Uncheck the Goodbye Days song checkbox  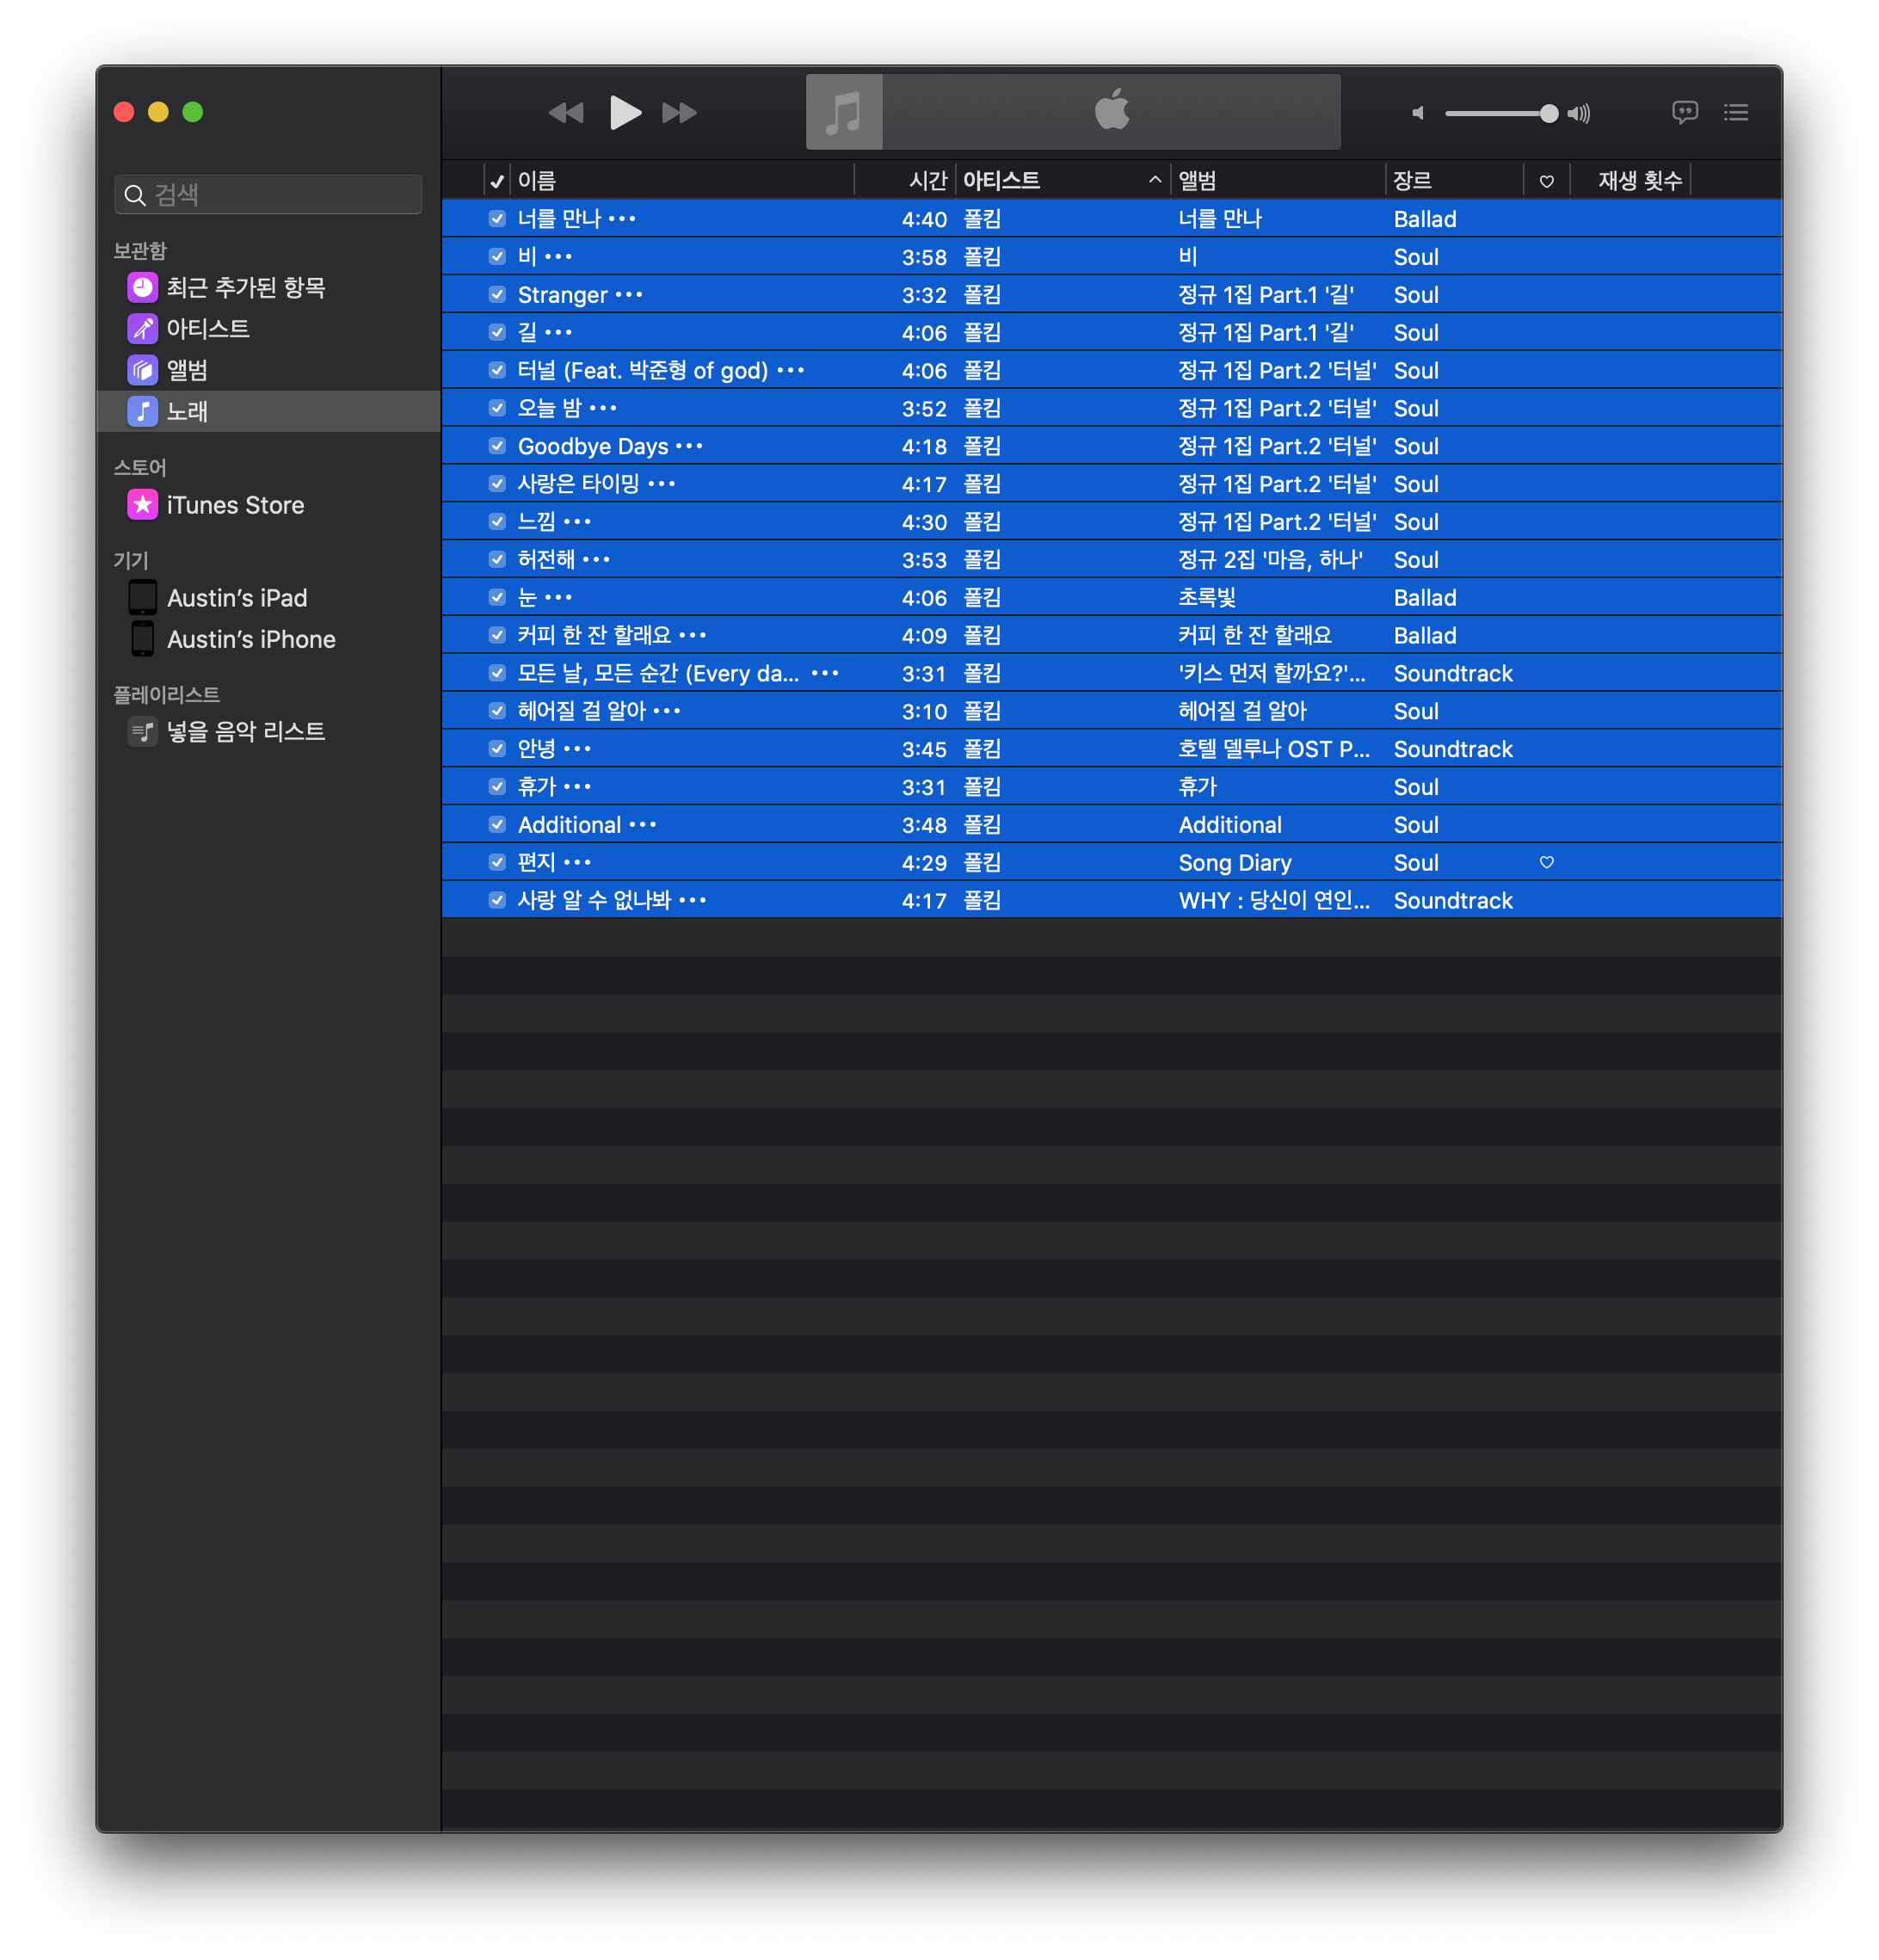point(497,446)
